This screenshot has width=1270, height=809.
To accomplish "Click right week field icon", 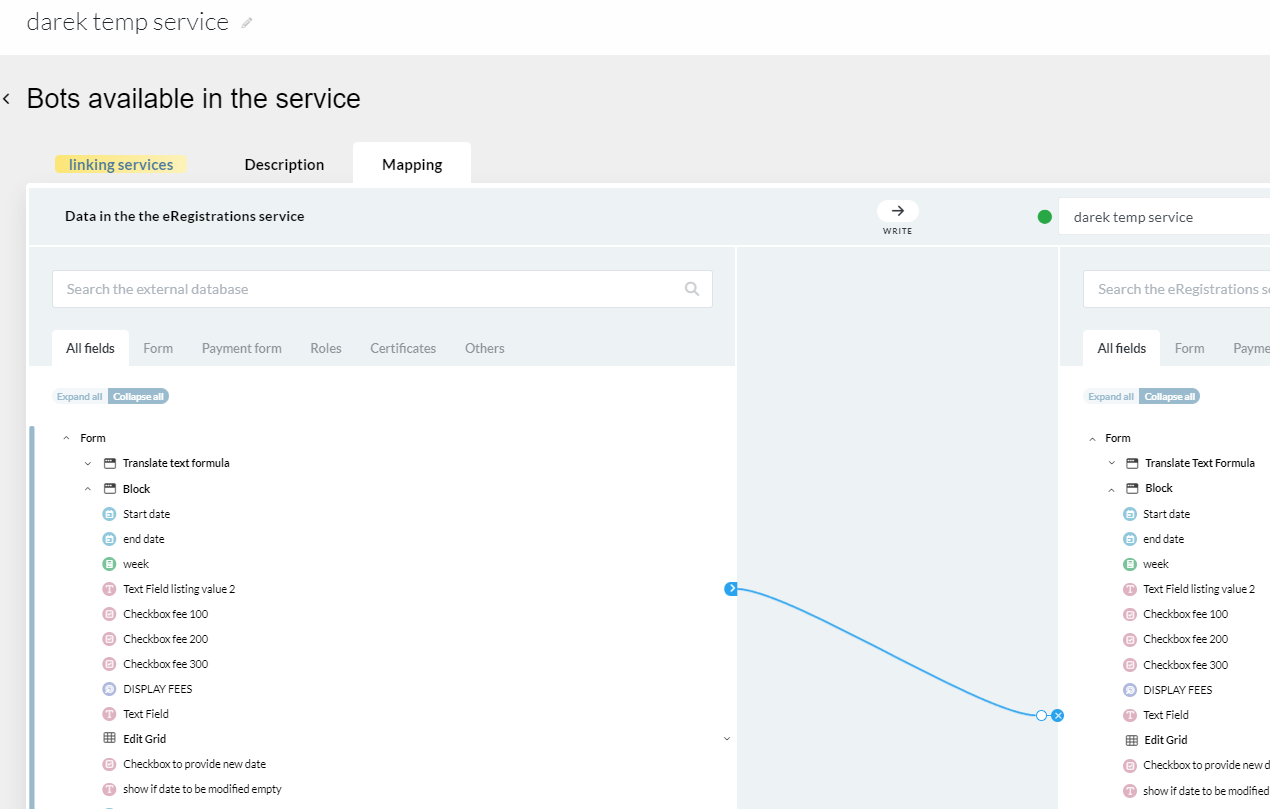I will click(1130, 564).
